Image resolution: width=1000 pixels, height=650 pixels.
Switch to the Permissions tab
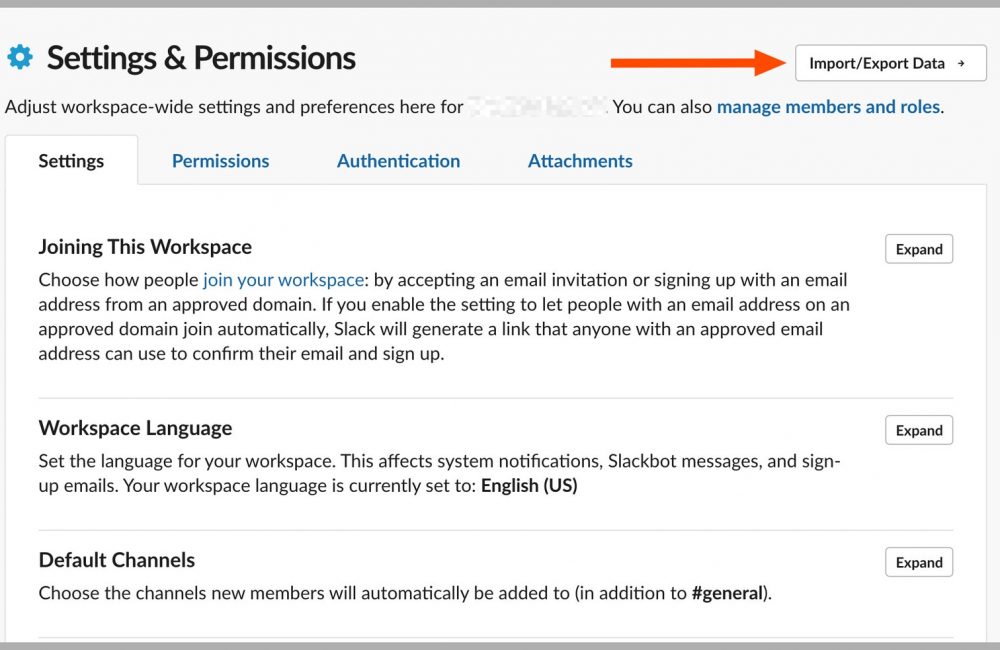[x=220, y=161]
